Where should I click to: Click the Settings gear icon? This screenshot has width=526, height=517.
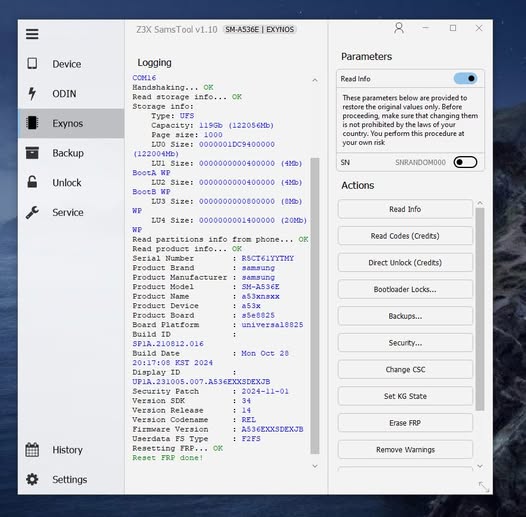(x=32, y=479)
